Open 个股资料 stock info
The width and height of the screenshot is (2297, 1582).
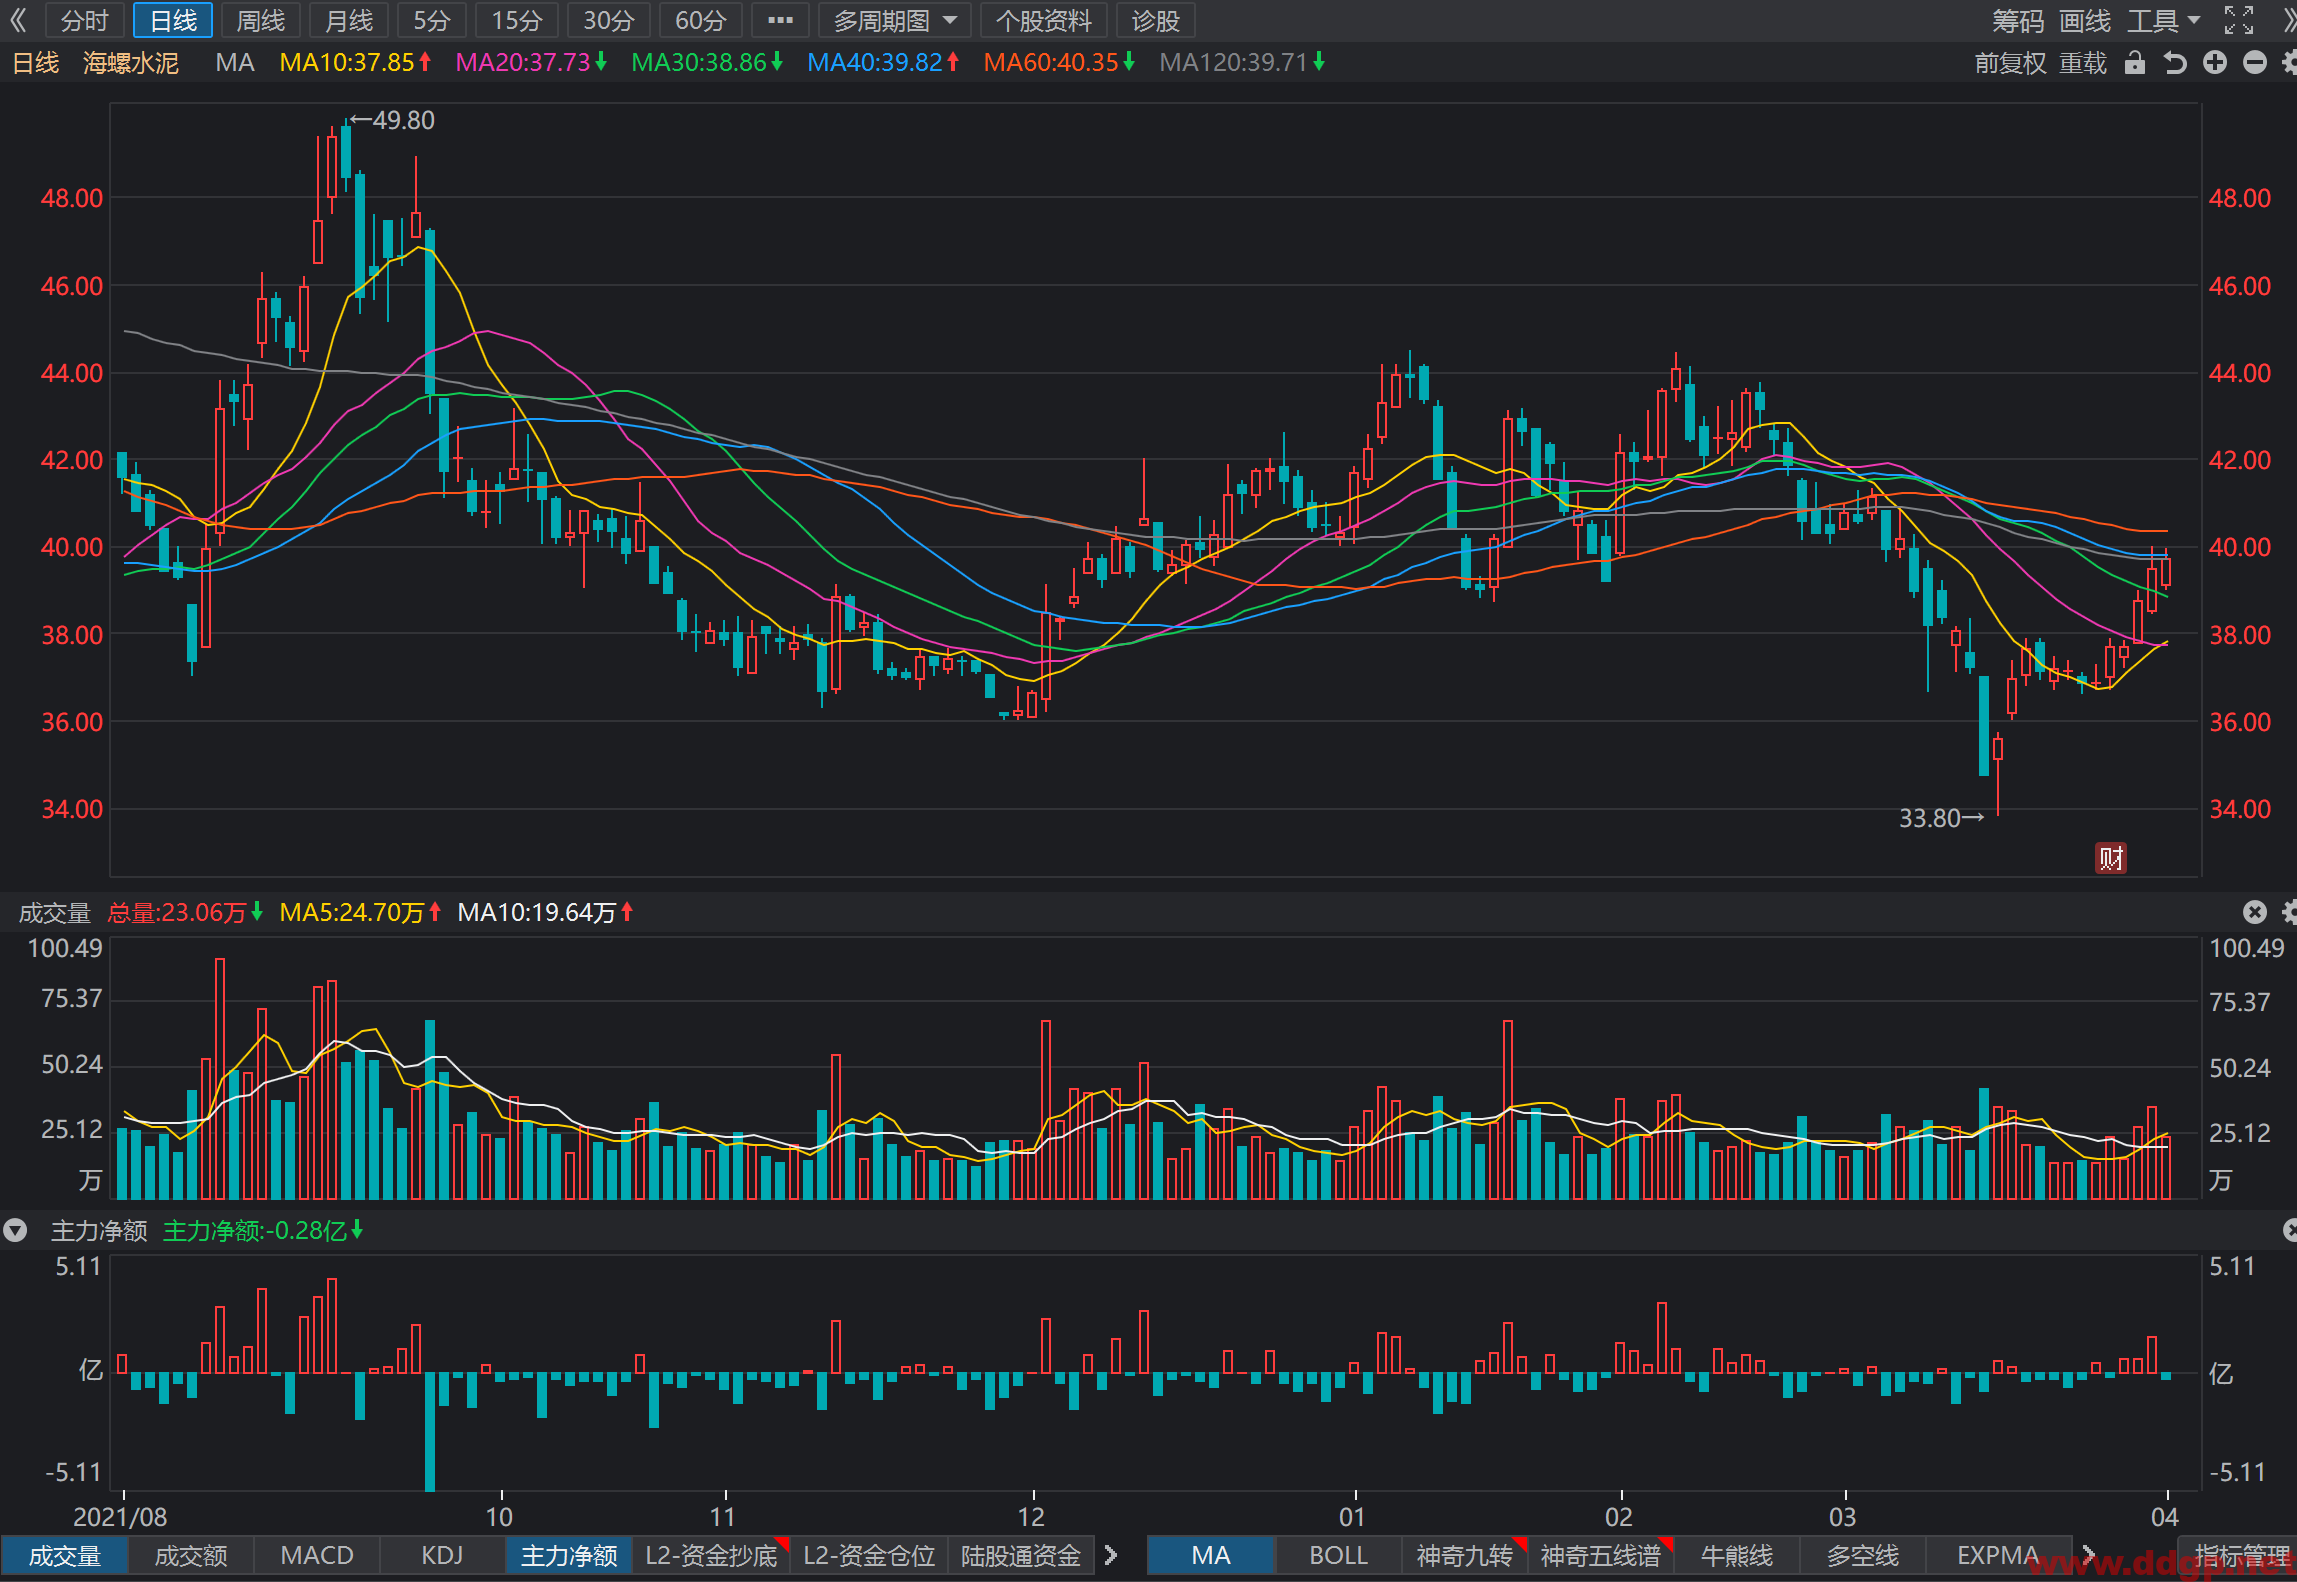click(1043, 20)
